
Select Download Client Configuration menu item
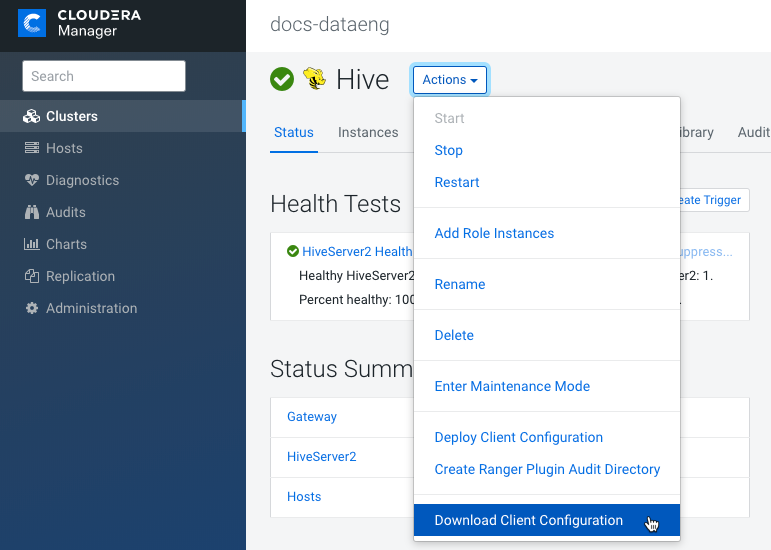528,520
